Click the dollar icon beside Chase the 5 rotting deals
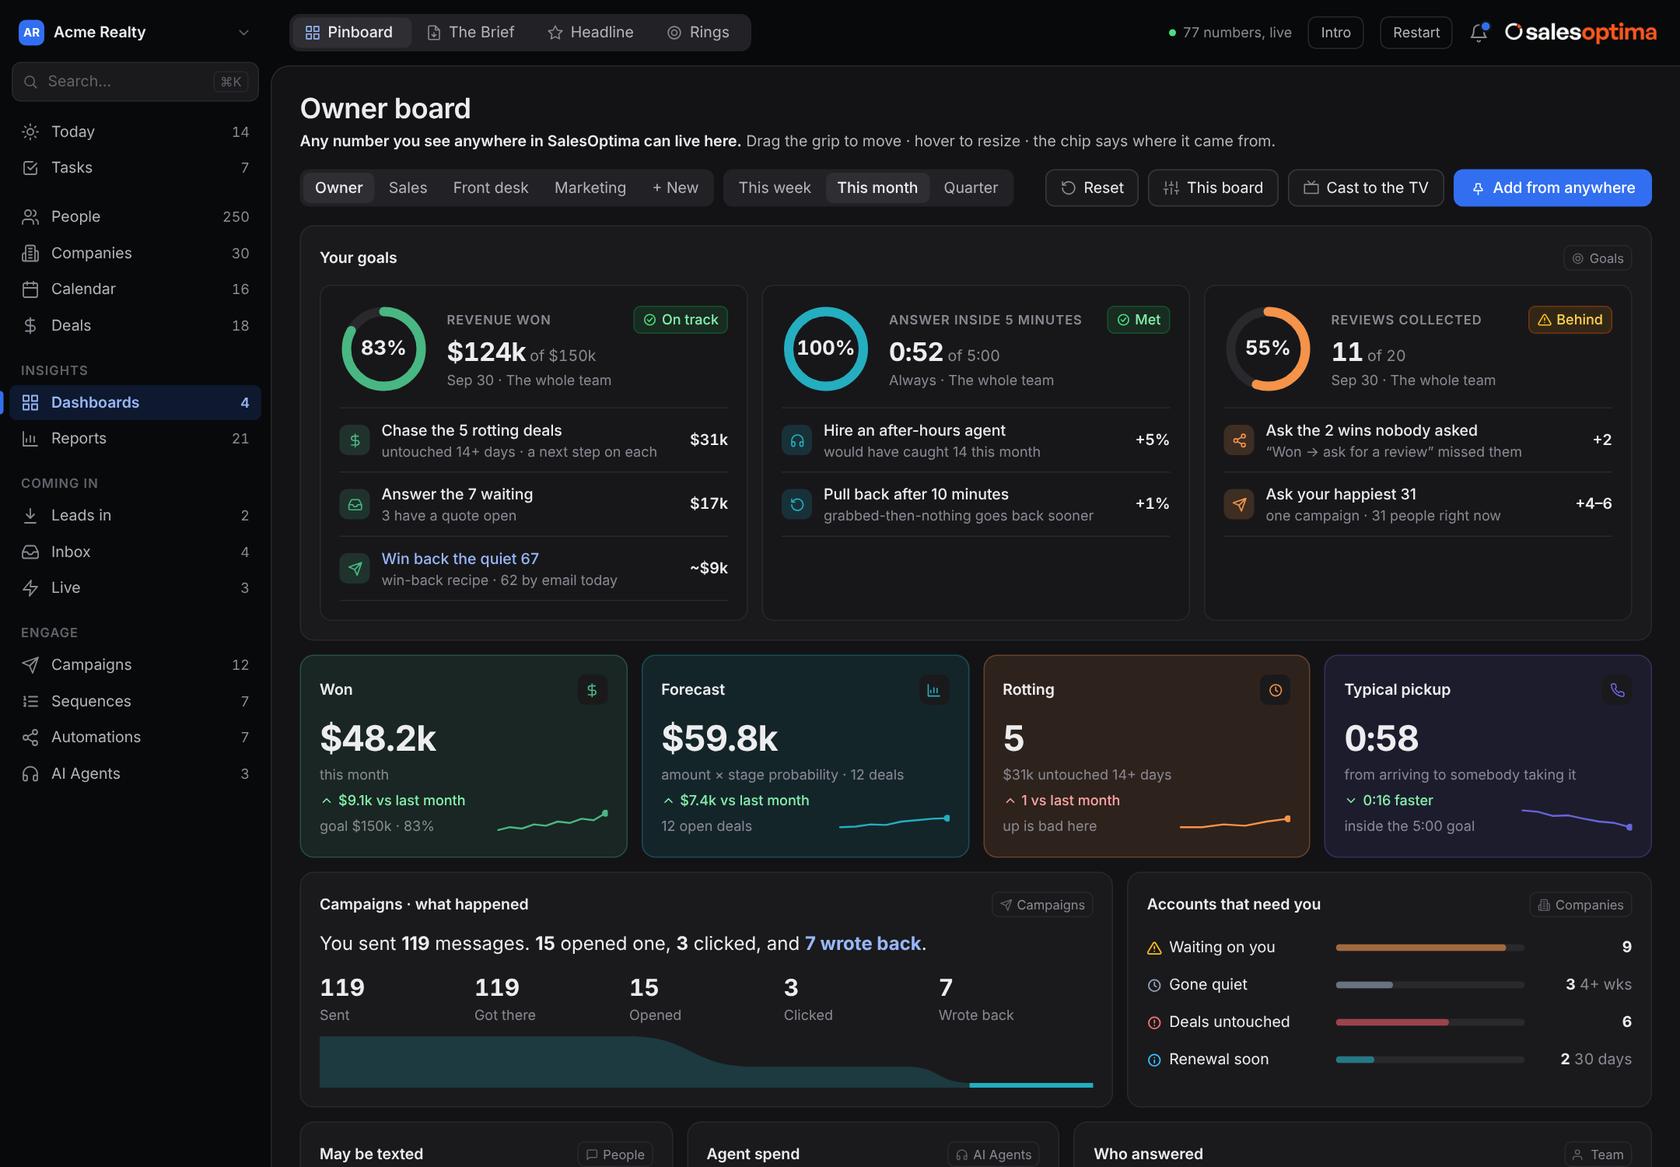The image size is (1680, 1167). [355, 440]
